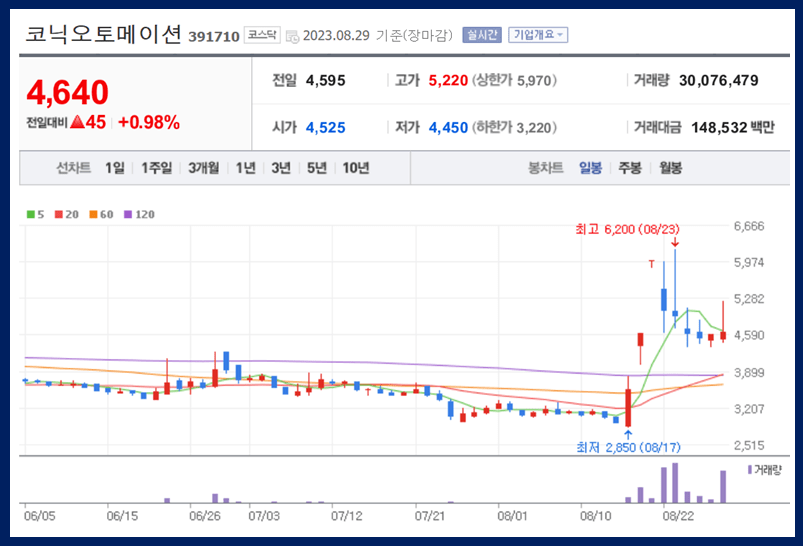Click the 실시간 real-time button
This screenshot has width=803, height=546.
481,35
